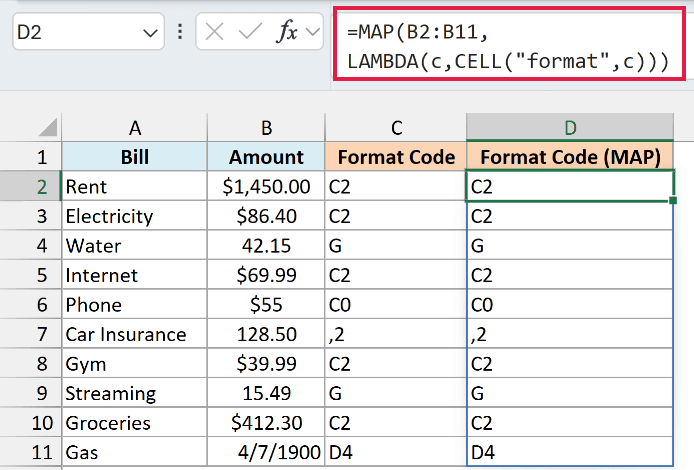Image resolution: width=694 pixels, height=470 pixels.
Task: Select the Streaming row G cell in column D
Action: 570,393
